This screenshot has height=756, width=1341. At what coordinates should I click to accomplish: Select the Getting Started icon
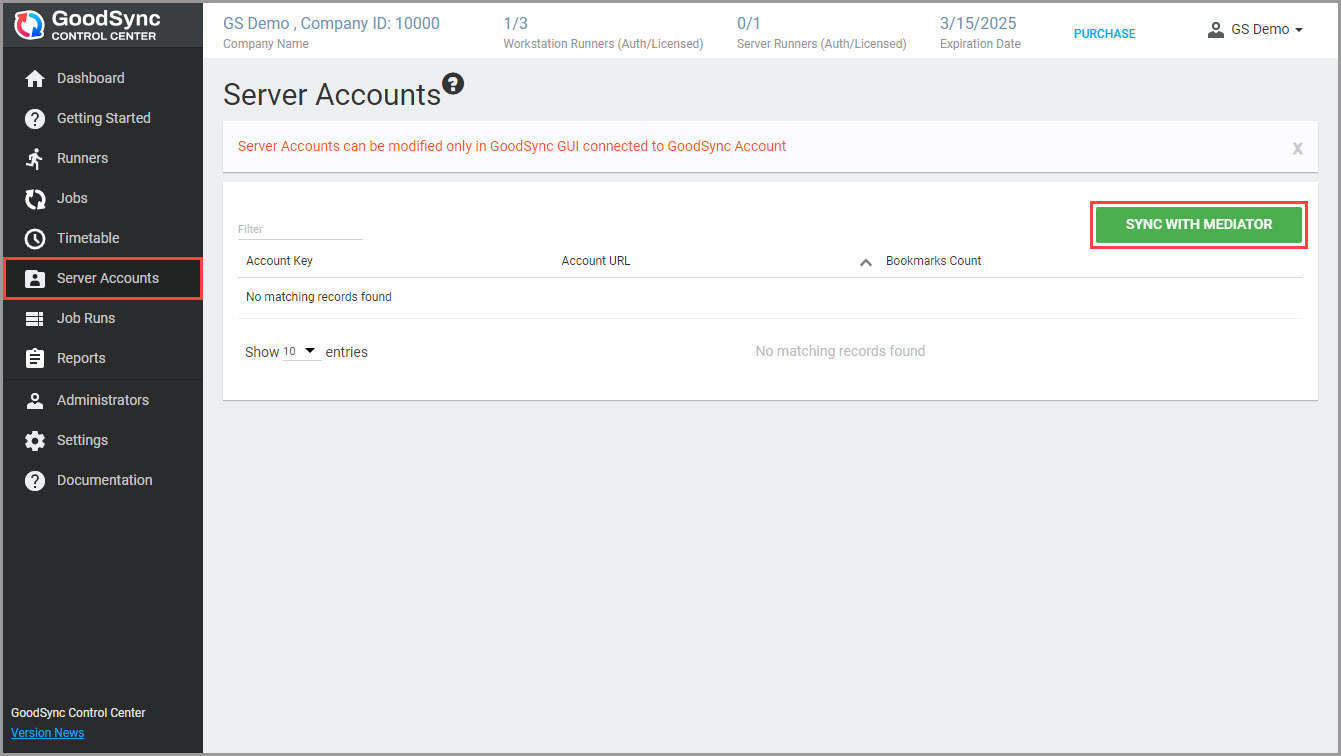[x=35, y=118]
